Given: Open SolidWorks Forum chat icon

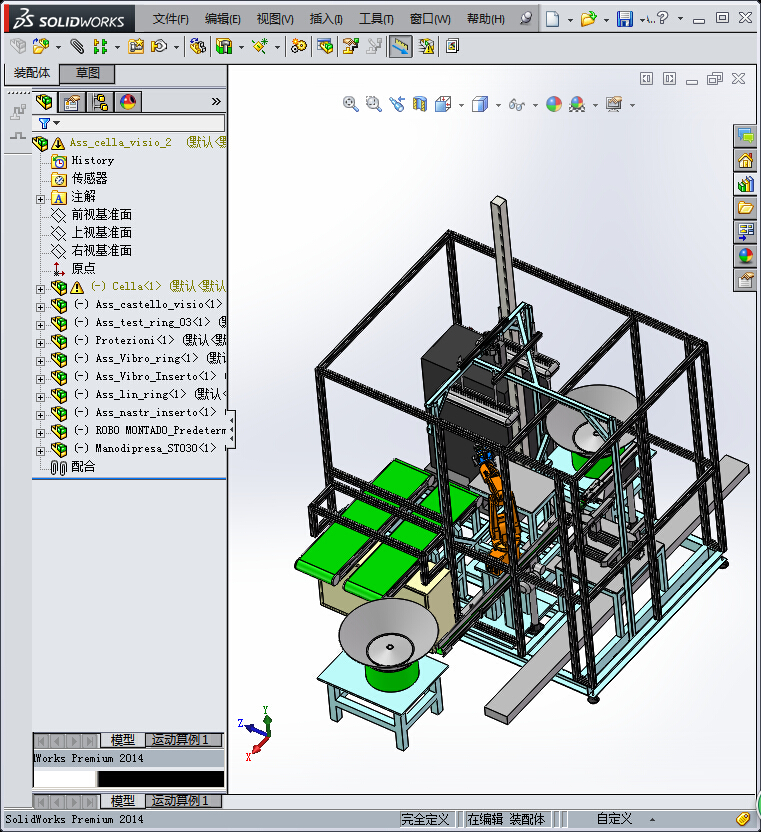Looking at the screenshot, I should pos(745,136).
